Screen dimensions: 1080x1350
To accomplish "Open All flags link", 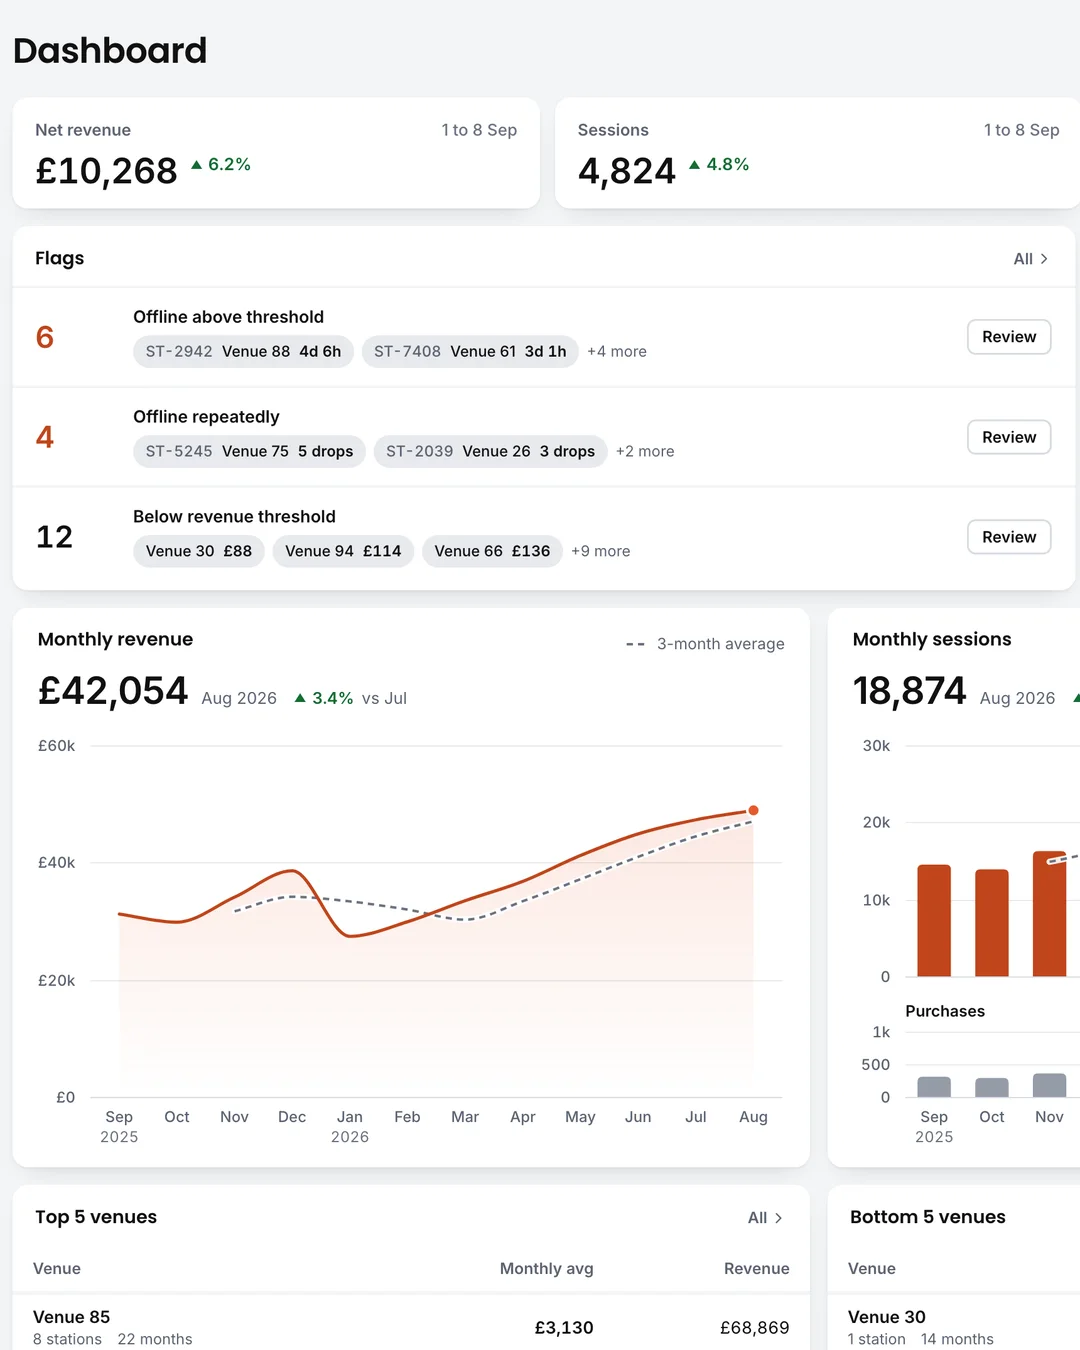I will pos(1031,259).
